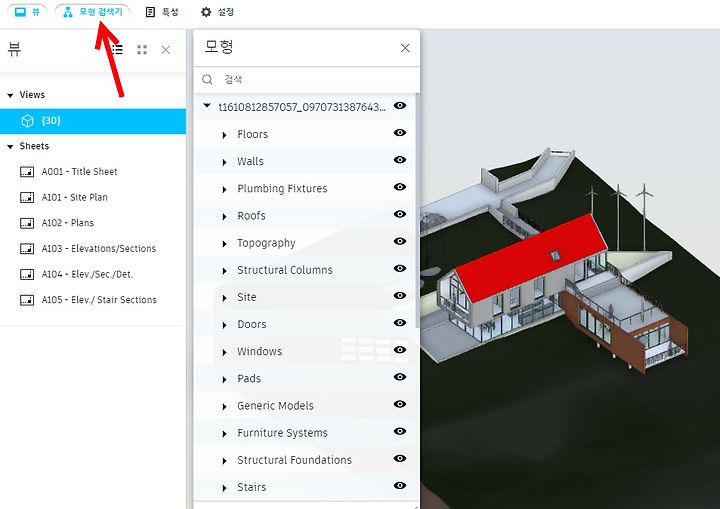Expand the Walls category

coord(224,162)
